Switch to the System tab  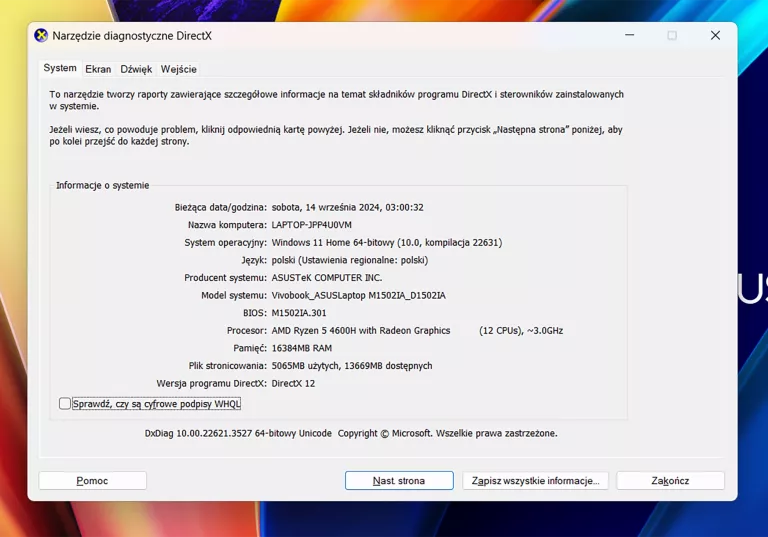(60, 68)
